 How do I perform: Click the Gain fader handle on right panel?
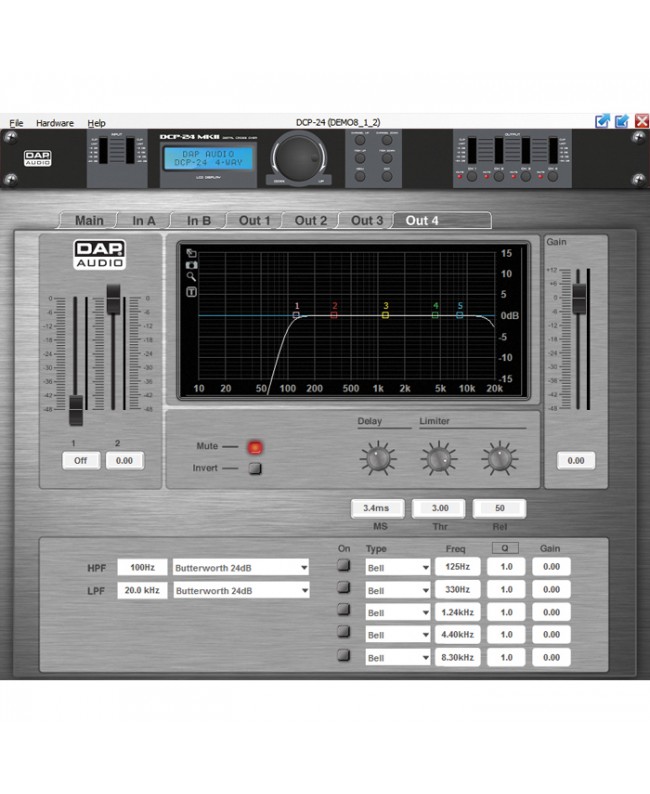click(x=579, y=299)
